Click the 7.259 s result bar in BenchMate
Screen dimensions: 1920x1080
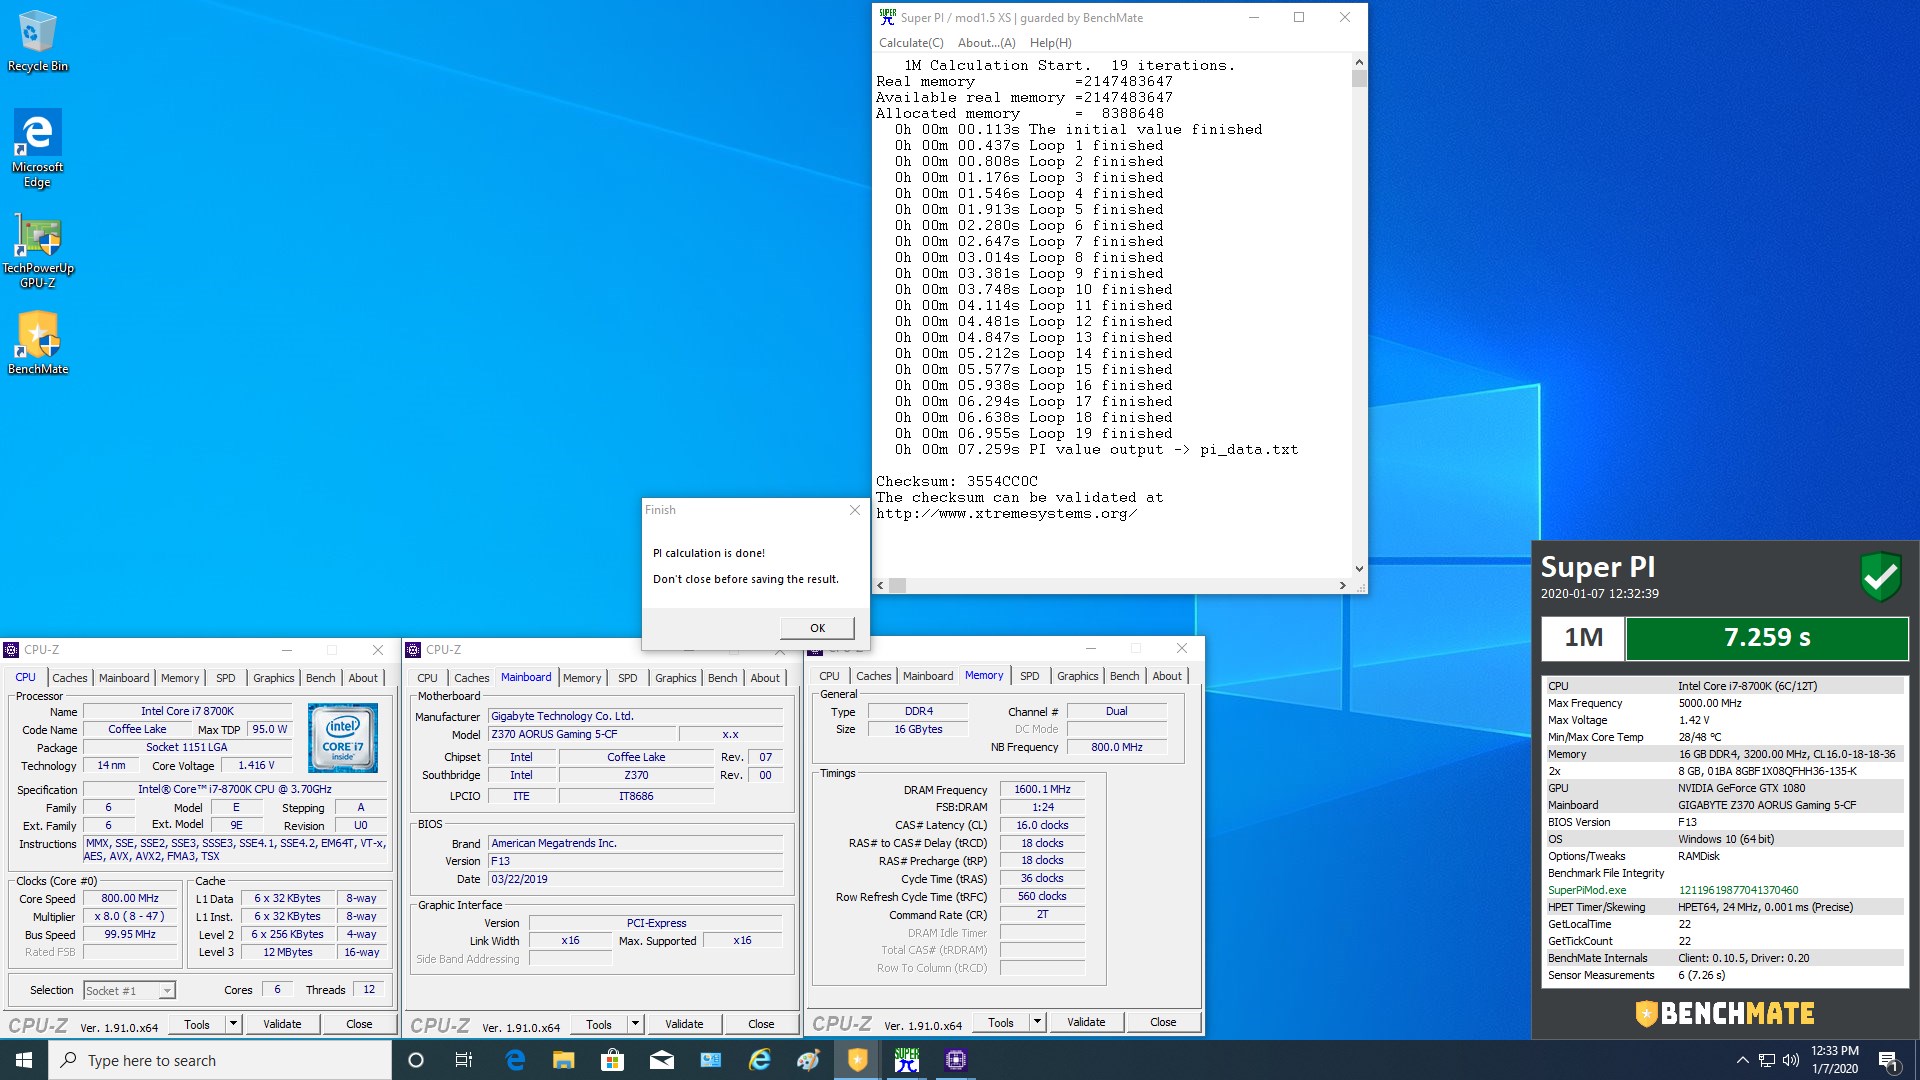1767,638
